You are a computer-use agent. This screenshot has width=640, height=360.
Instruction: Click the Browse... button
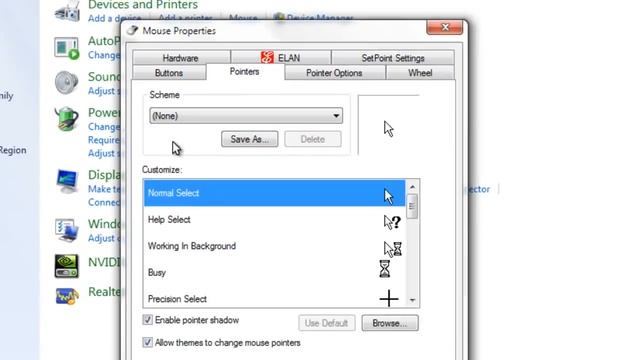[x=390, y=323]
